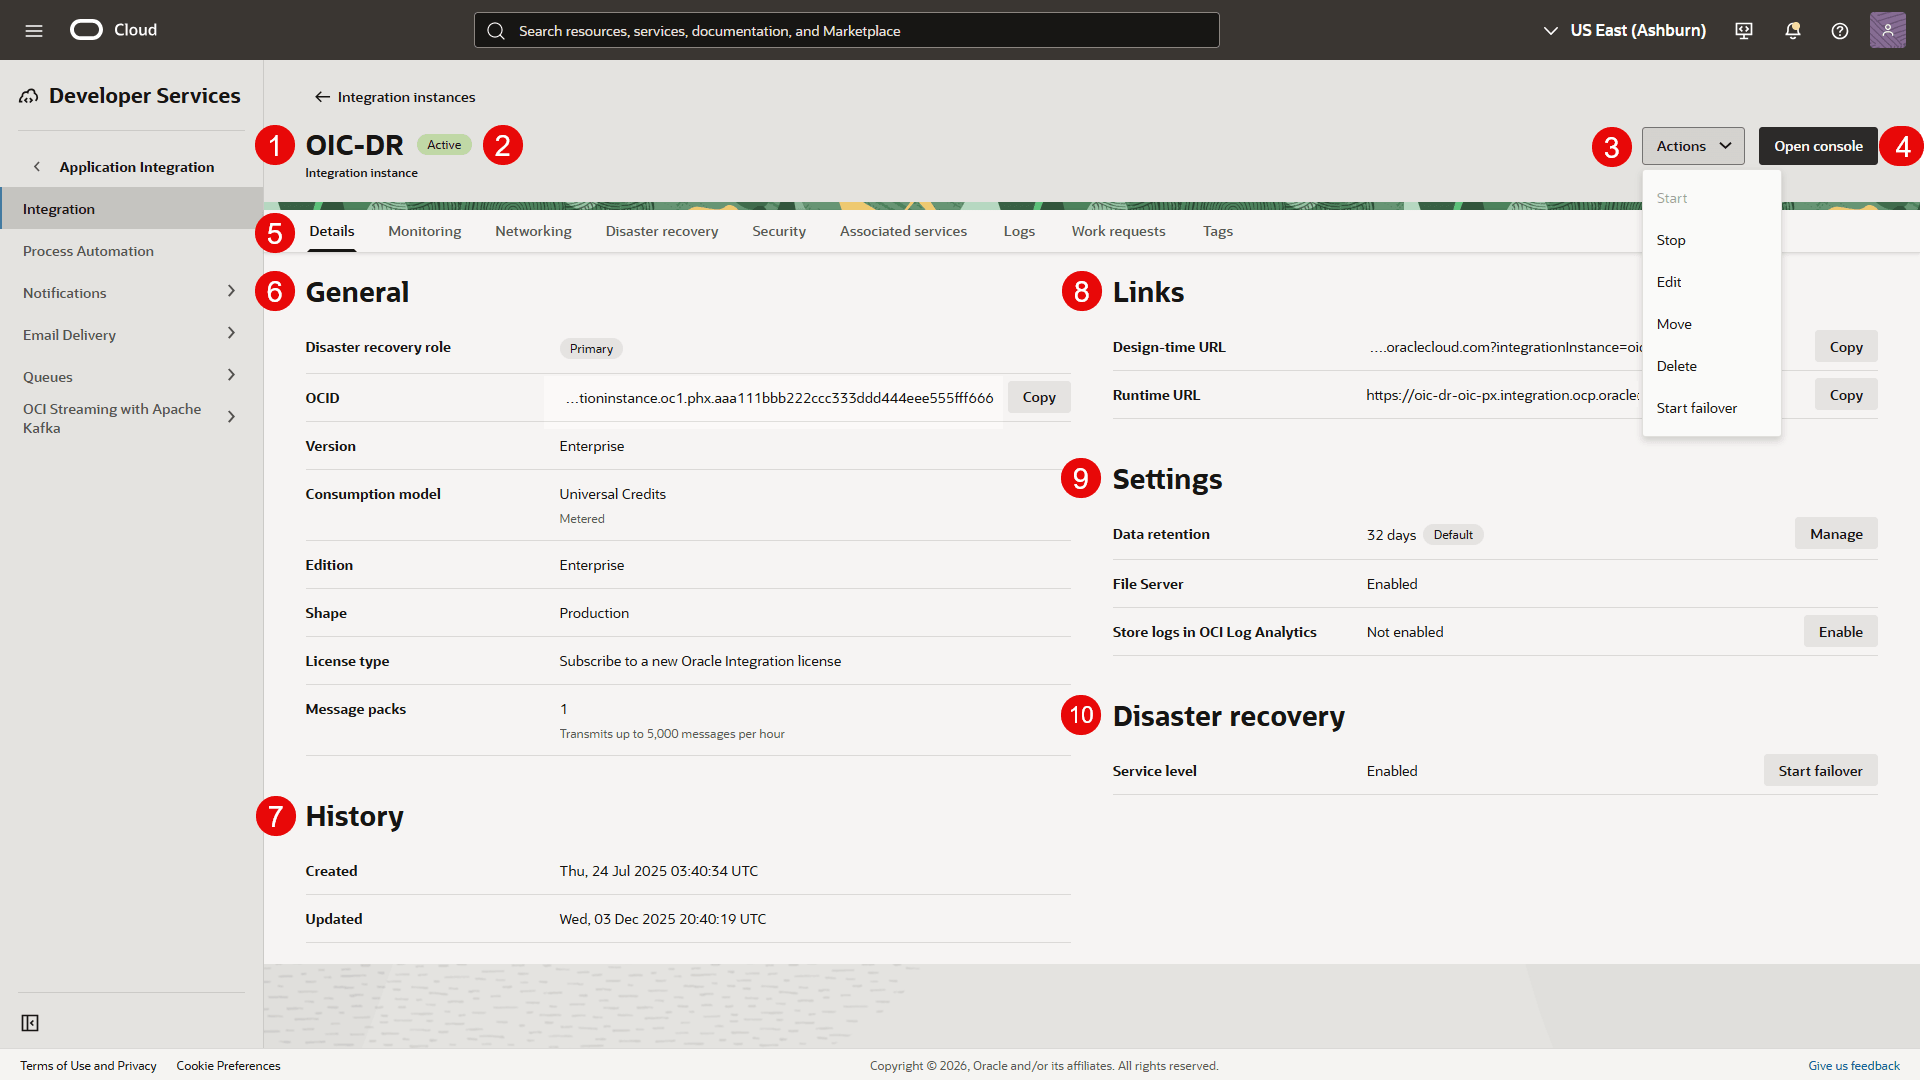
Task: Expand the Queues section
Action: (x=47, y=376)
